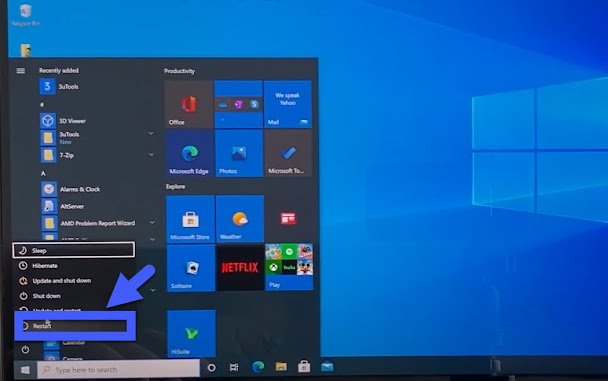
Task: Expand the 7-Zip folder chevron
Action: pos(151,155)
